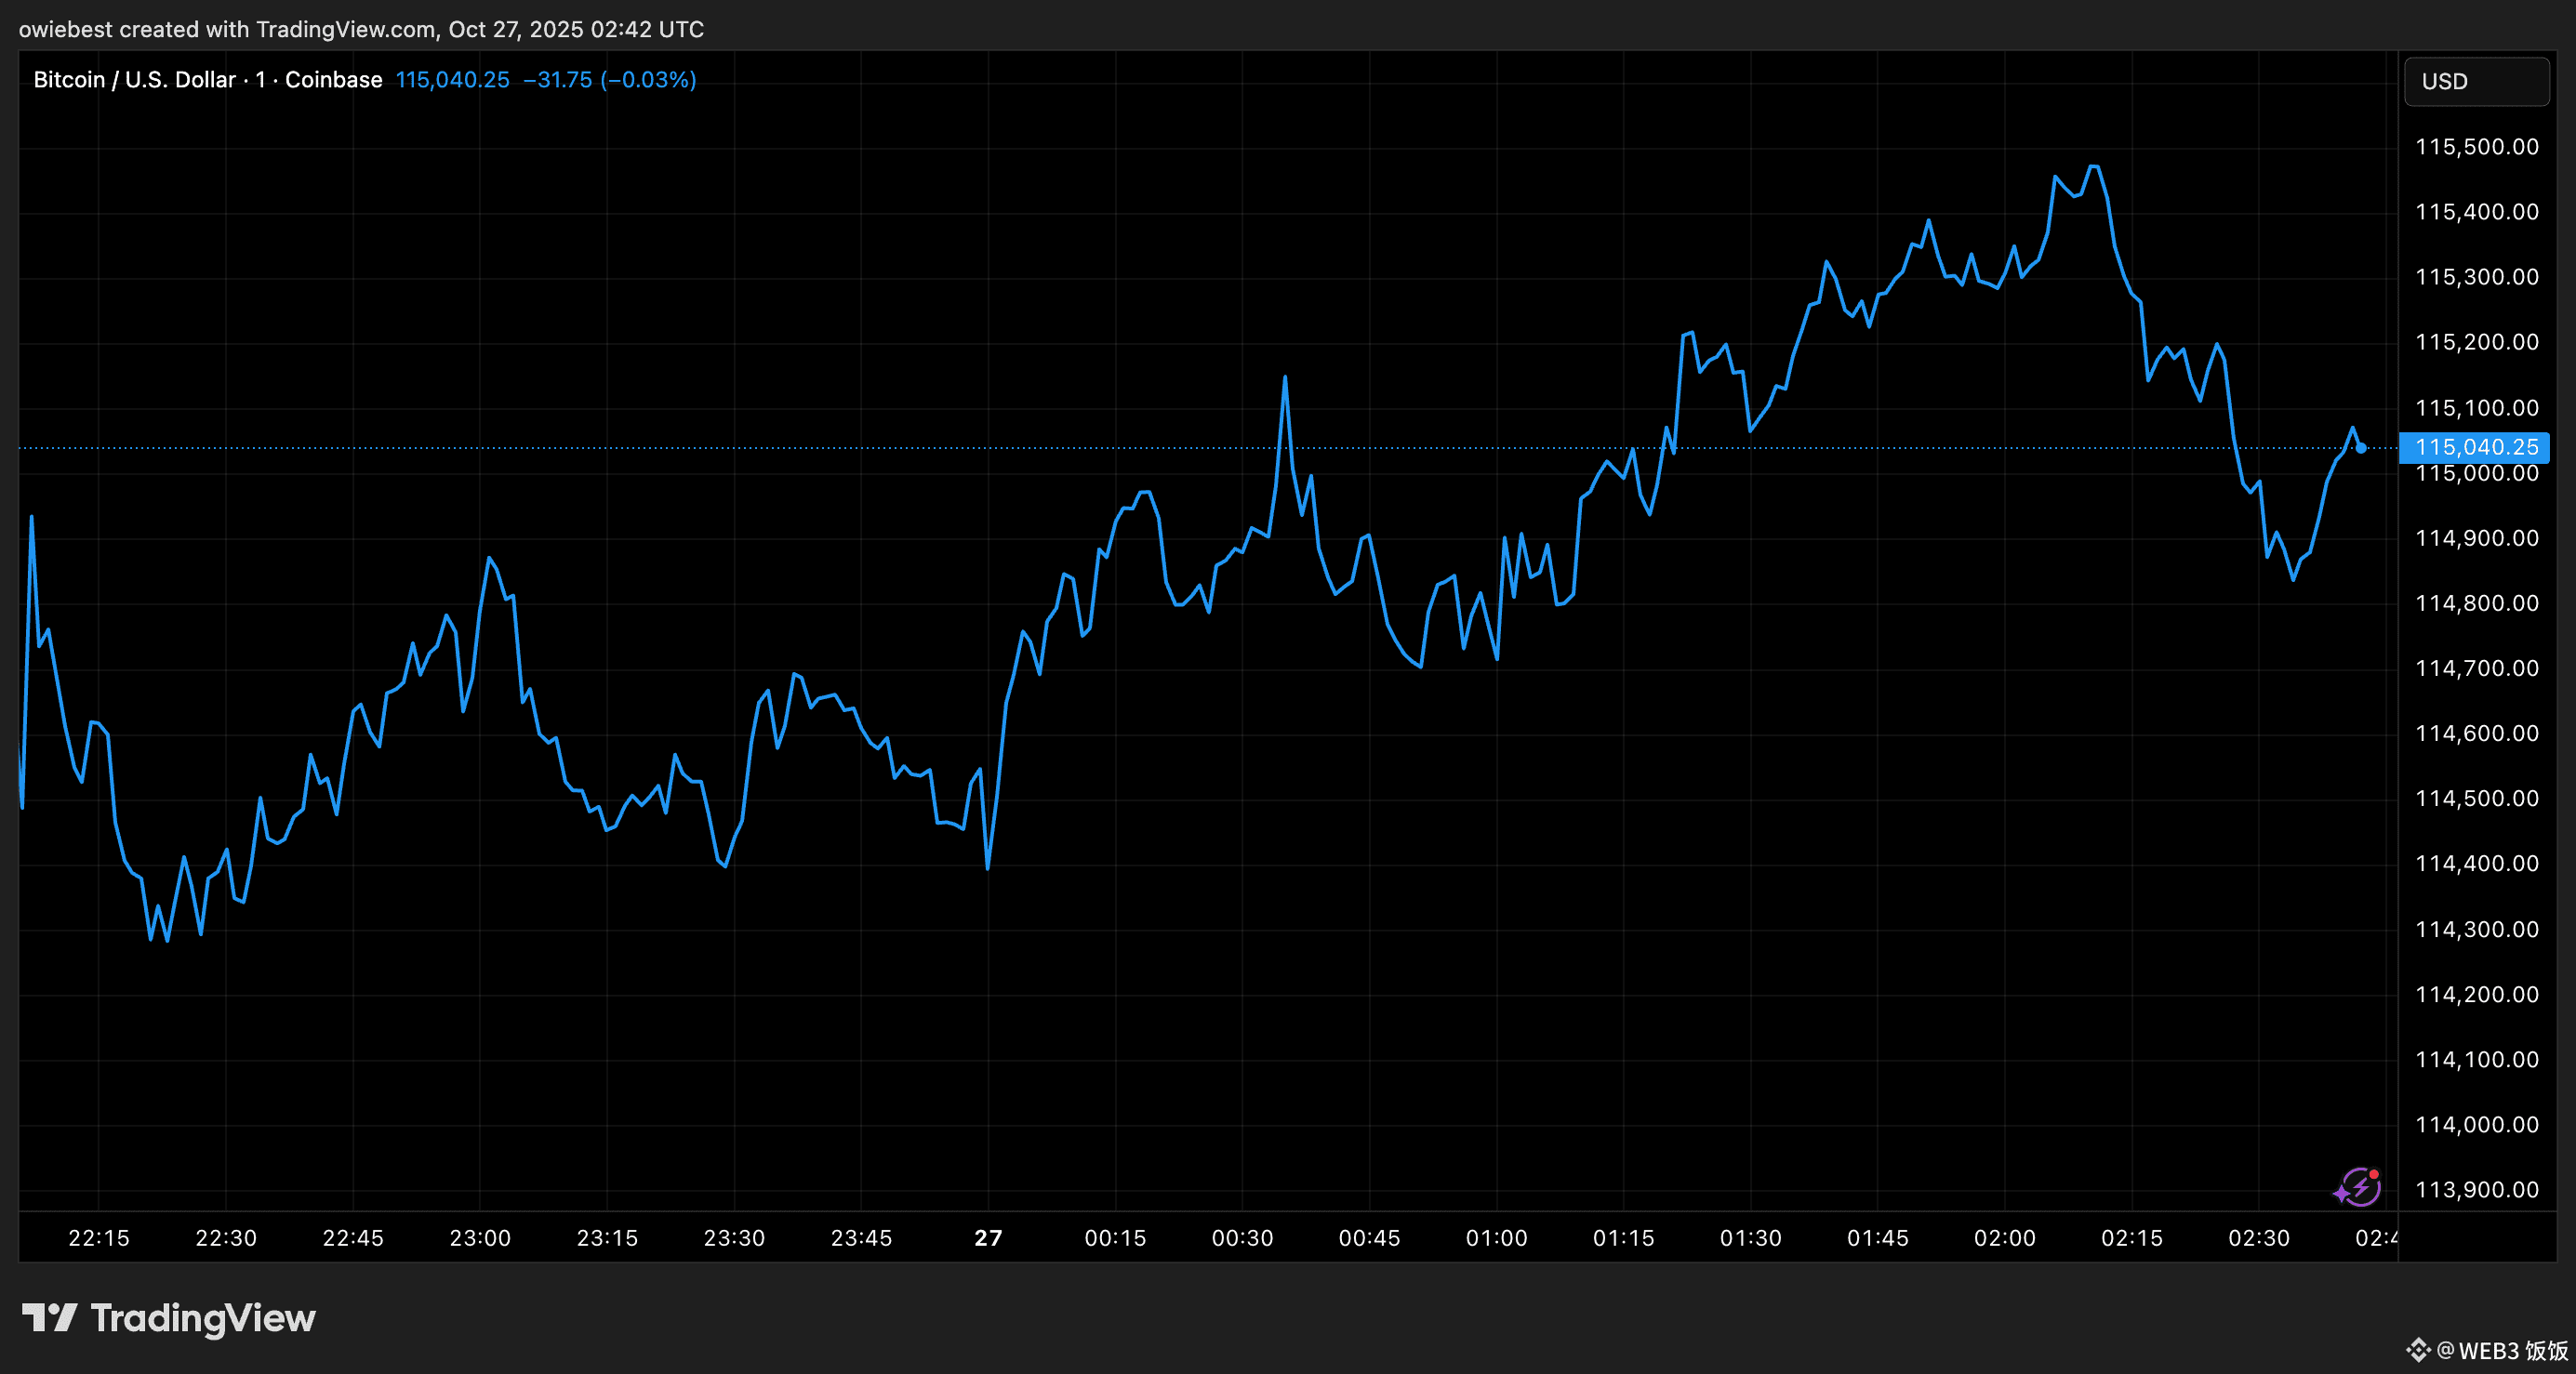Click the 22:15 time axis label
This screenshot has height=1374, width=2576.
98,1238
